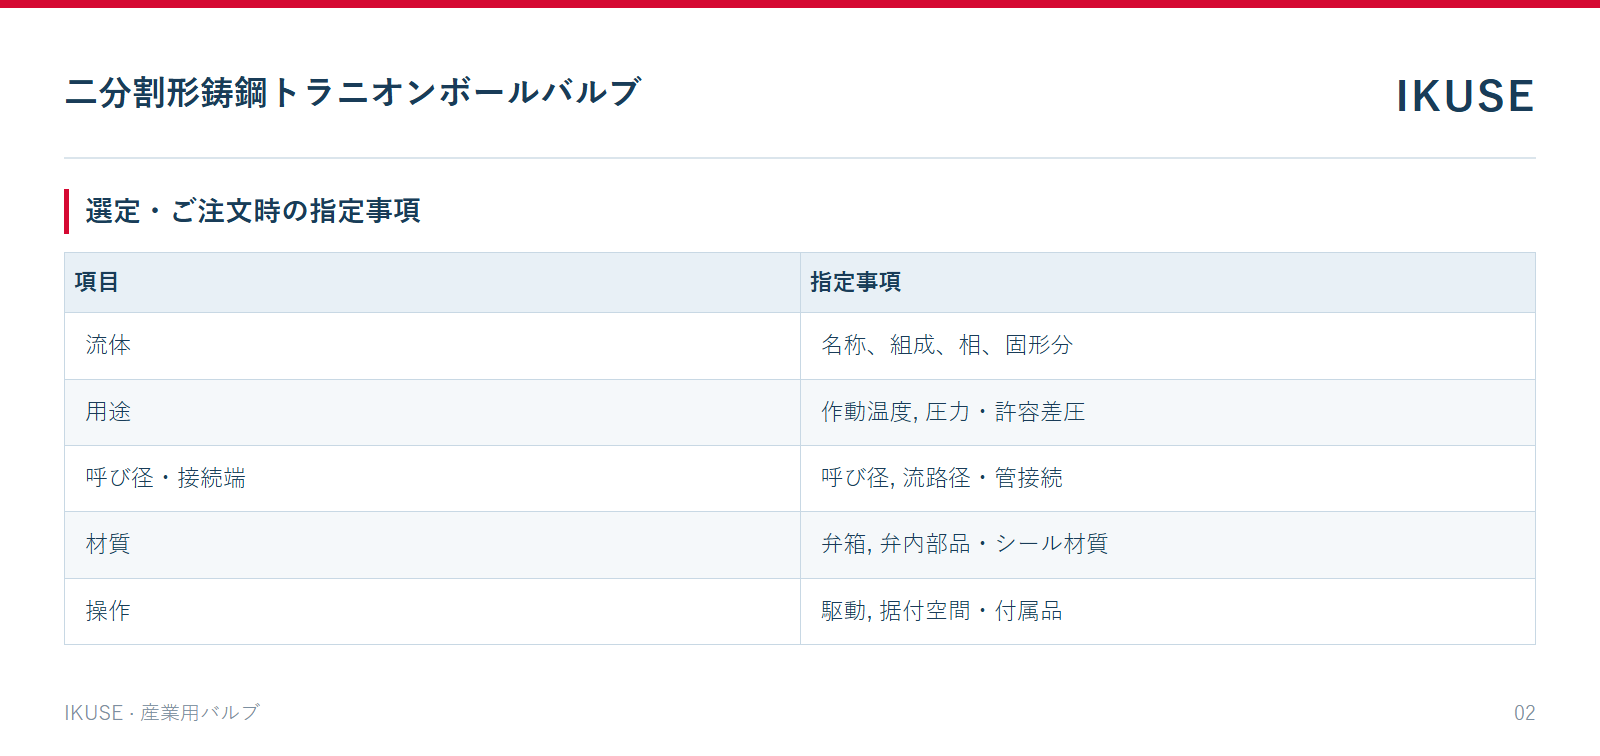Select the 流体 table cell

[x=432, y=346]
